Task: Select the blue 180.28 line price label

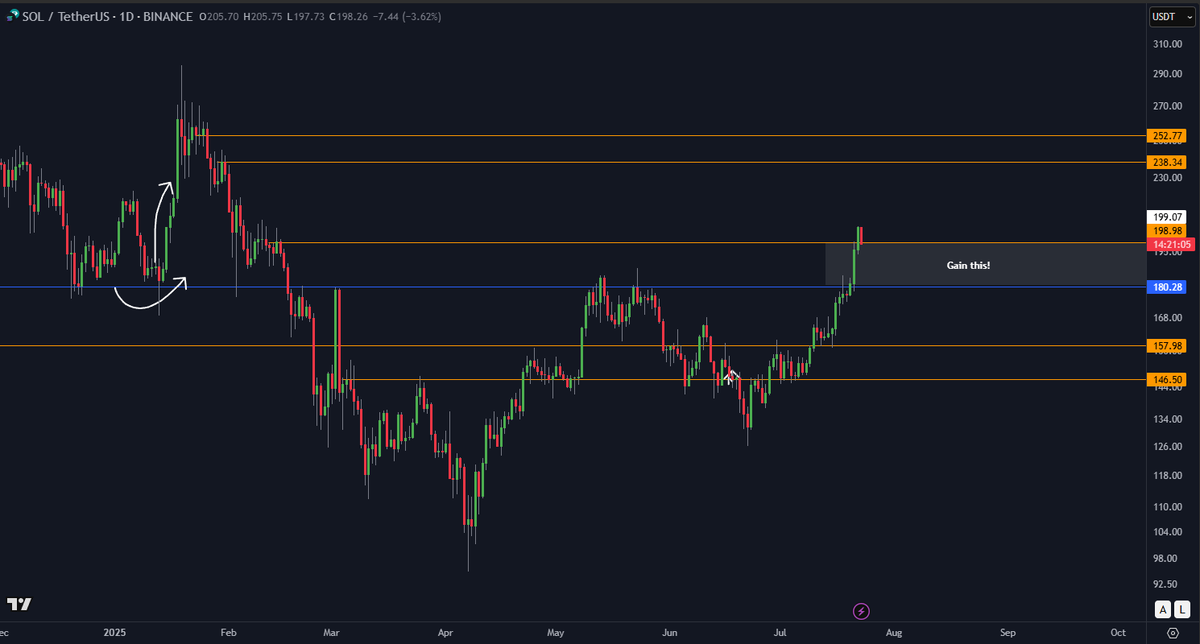Action: [1167, 288]
